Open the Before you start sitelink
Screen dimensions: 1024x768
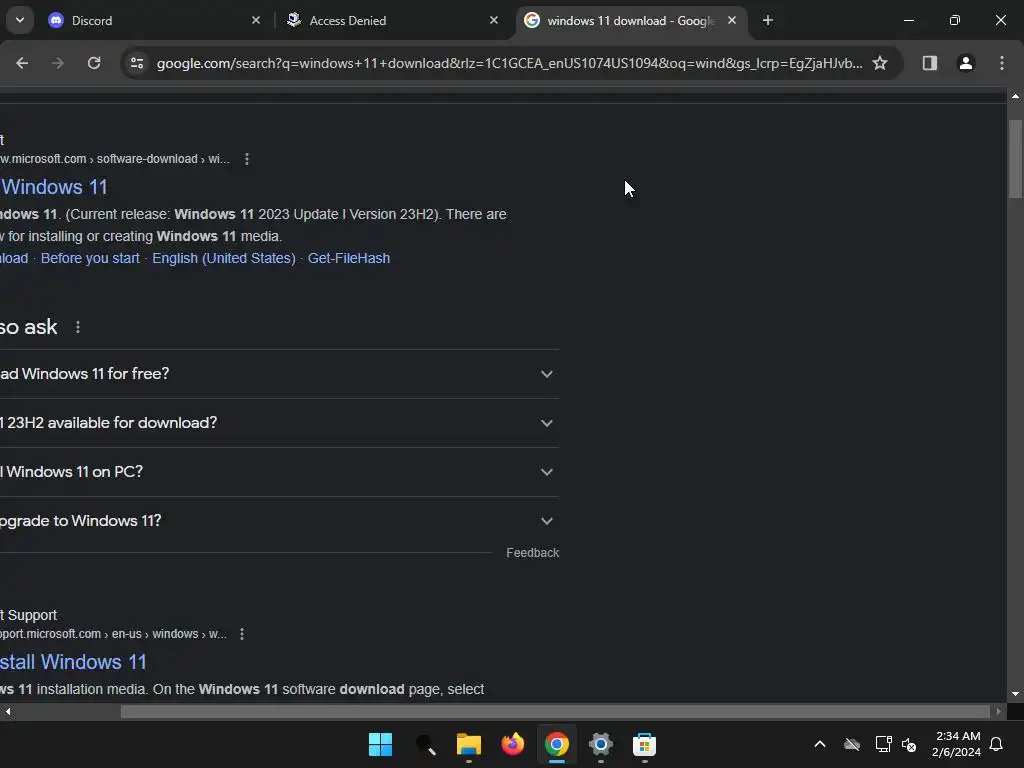point(90,258)
